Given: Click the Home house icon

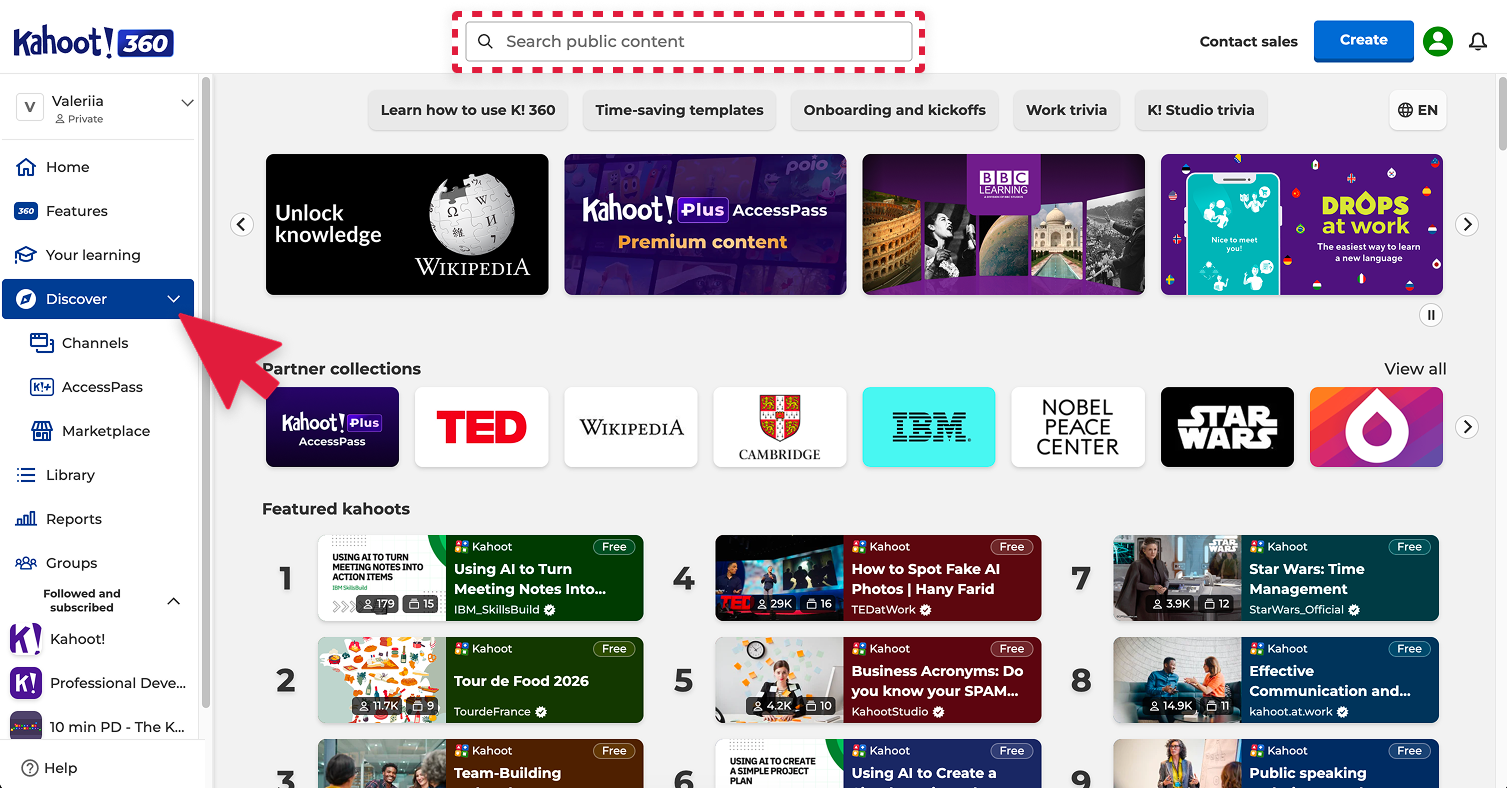Looking at the screenshot, I should (26, 167).
